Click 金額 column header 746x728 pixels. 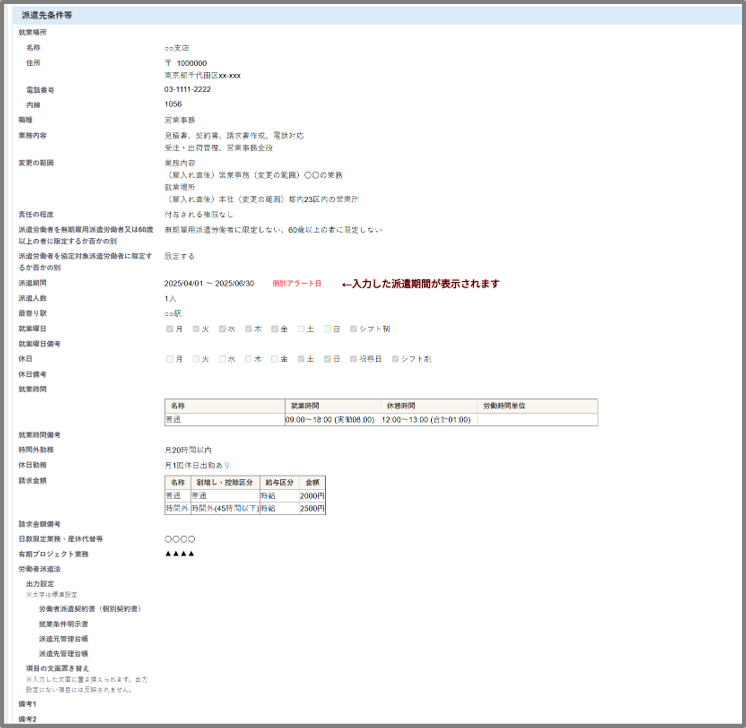click(x=312, y=482)
